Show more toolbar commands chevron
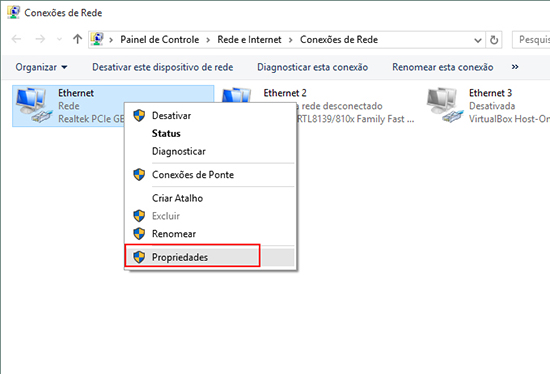Screen dimensions: 550x374 (x=515, y=67)
